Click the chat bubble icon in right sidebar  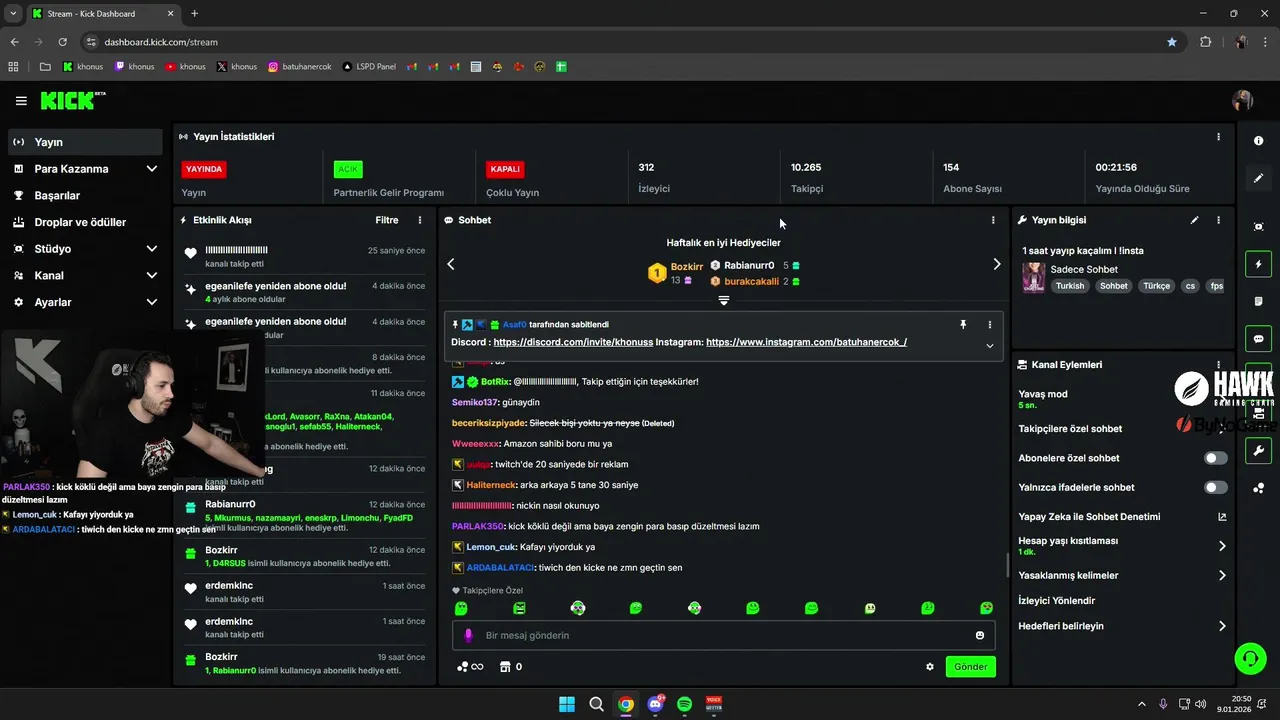[1258, 339]
